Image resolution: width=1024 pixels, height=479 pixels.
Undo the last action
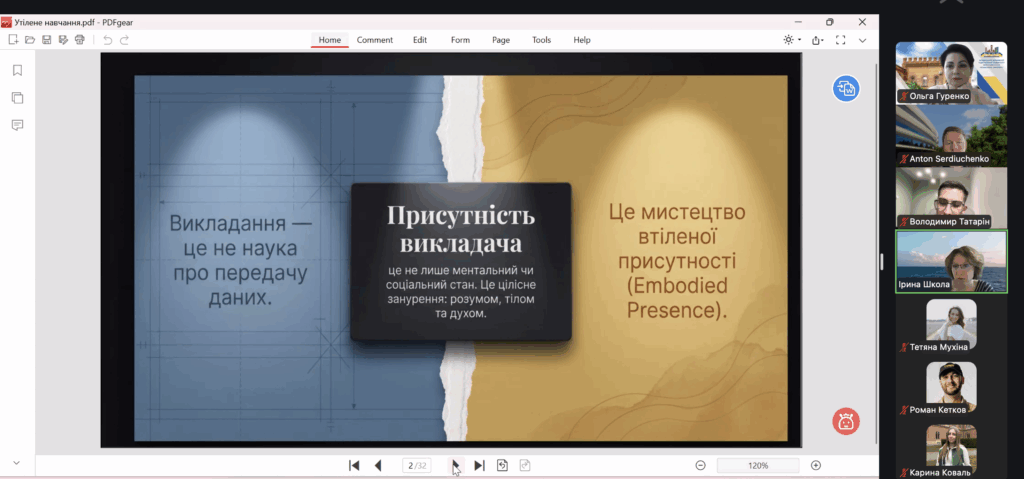point(107,40)
